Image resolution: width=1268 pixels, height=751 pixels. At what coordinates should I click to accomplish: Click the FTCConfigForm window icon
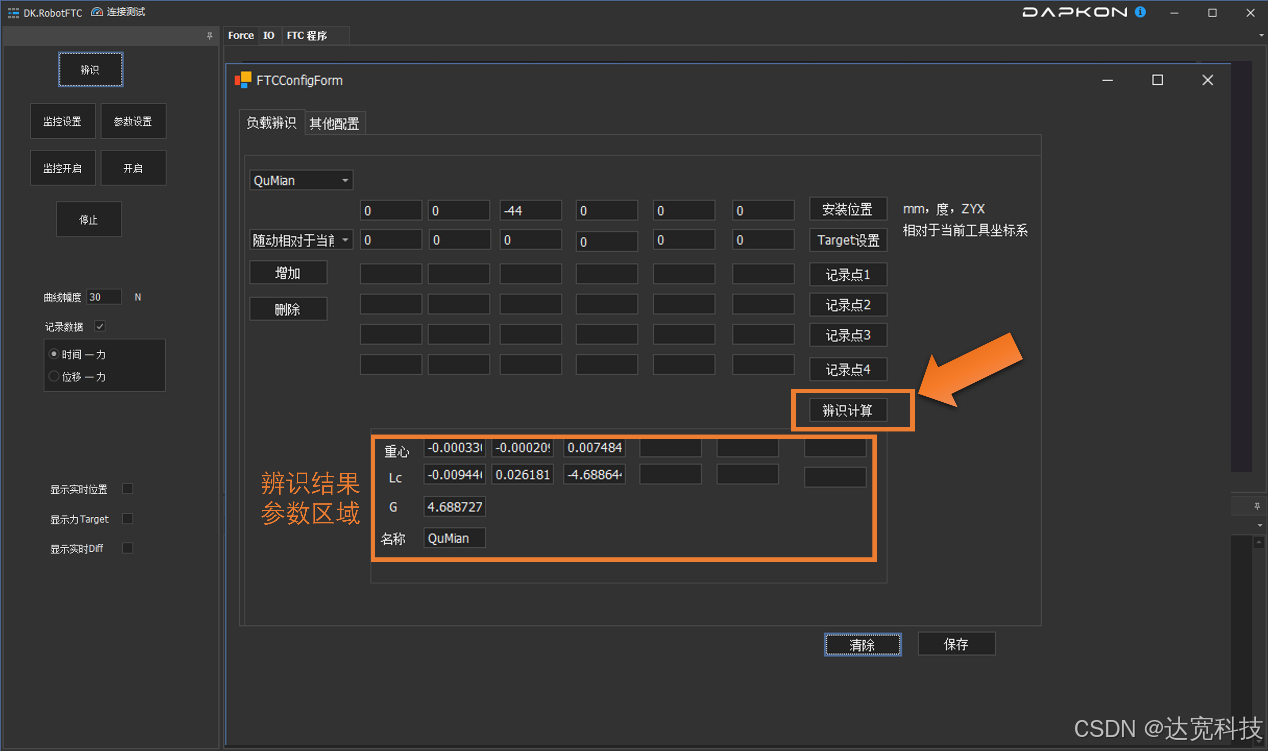point(243,80)
